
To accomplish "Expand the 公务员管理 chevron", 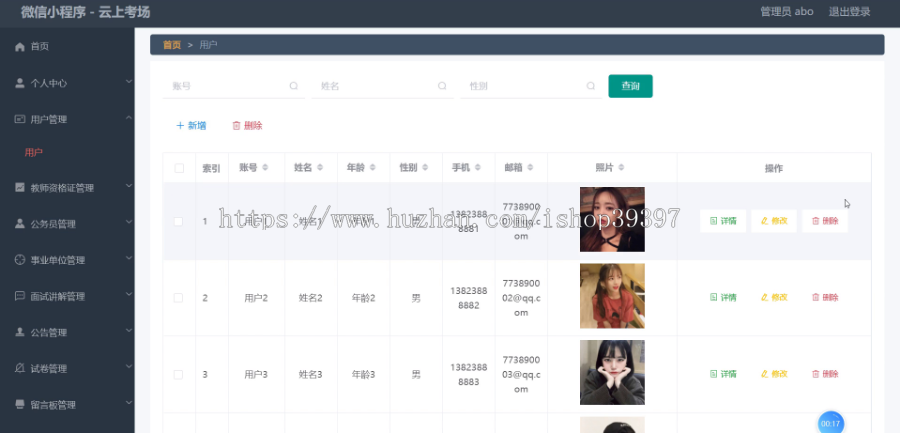I will (129, 222).
